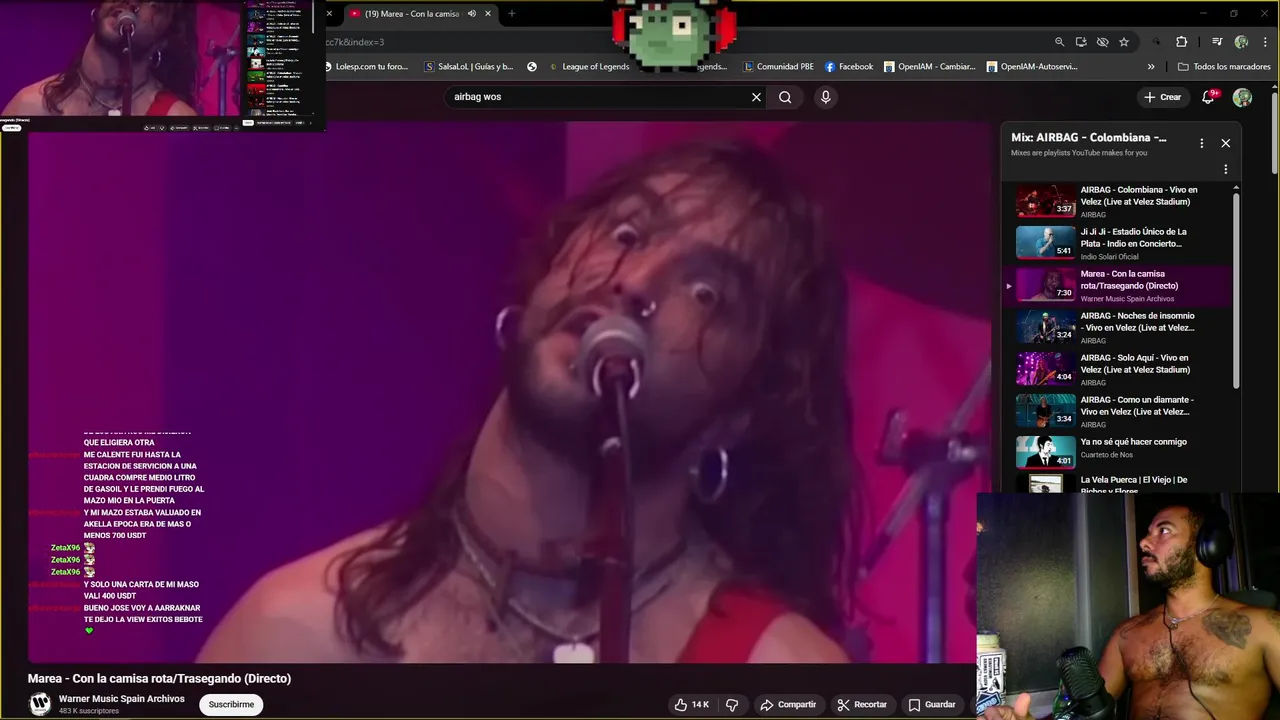Click the 483 K suscriptores text
The image size is (1280, 720).
[x=89, y=711]
